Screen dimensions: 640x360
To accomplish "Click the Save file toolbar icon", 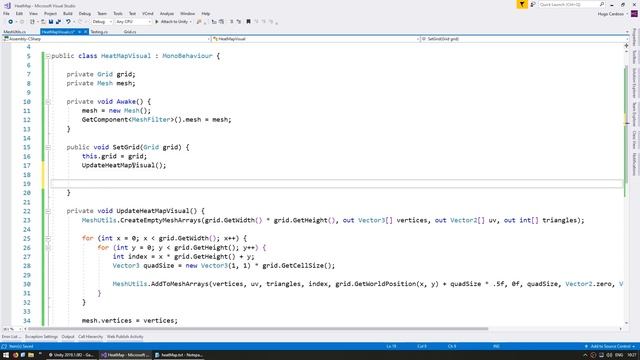I will pos(51,22).
